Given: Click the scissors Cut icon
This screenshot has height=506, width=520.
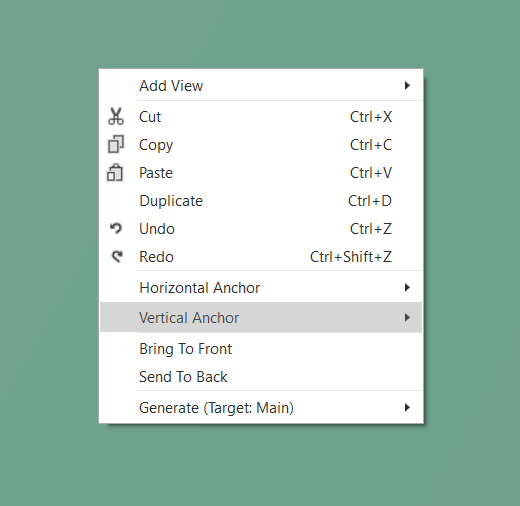Looking at the screenshot, I should (x=116, y=116).
